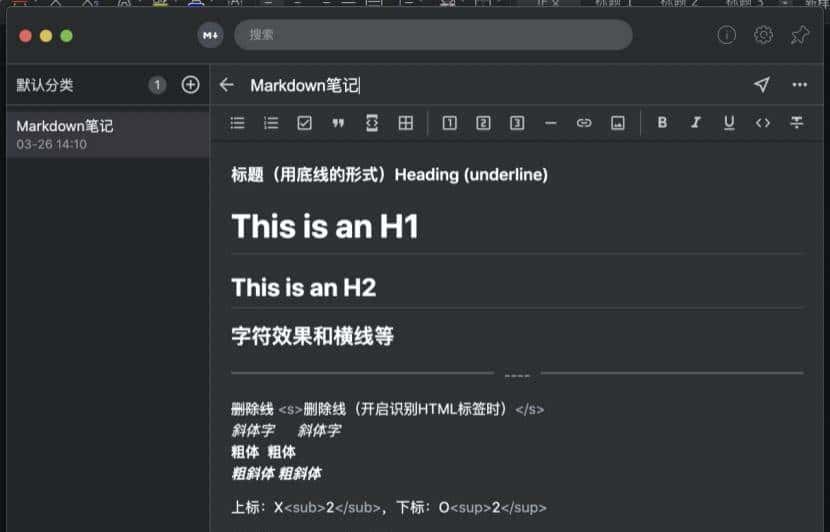This screenshot has width=830, height=532.
Task: Go back with the left arrow
Action: (227, 85)
